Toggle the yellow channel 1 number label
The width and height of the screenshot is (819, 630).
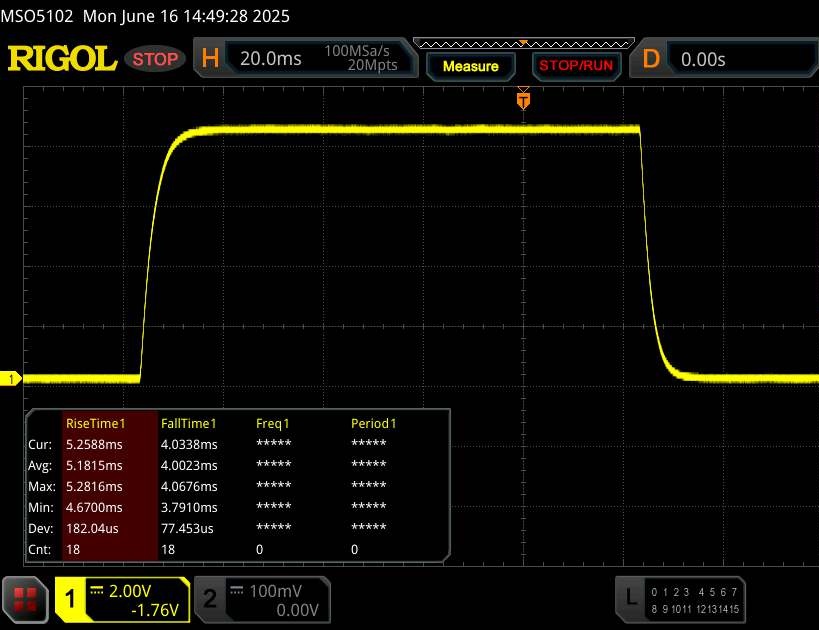pyautogui.click(x=70, y=599)
